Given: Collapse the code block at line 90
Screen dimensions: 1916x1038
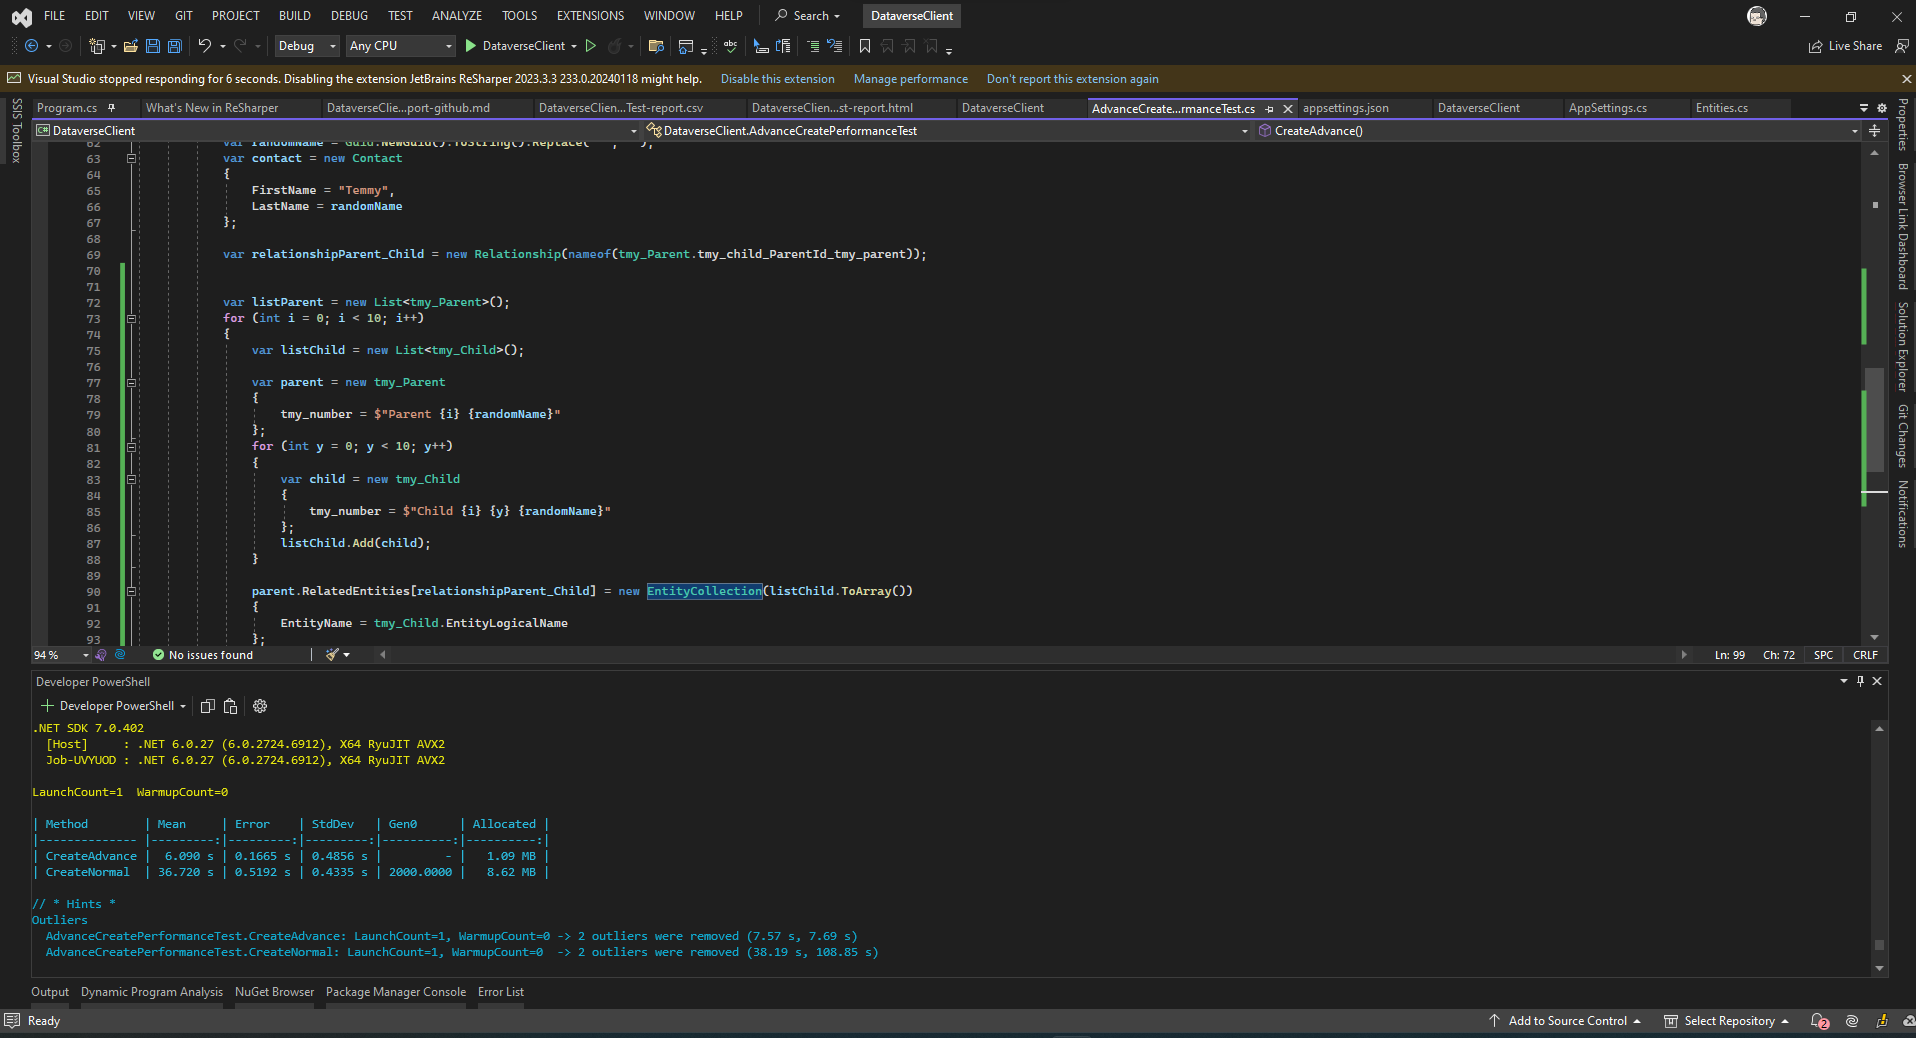Looking at the screenshot, I should (131, 591).
